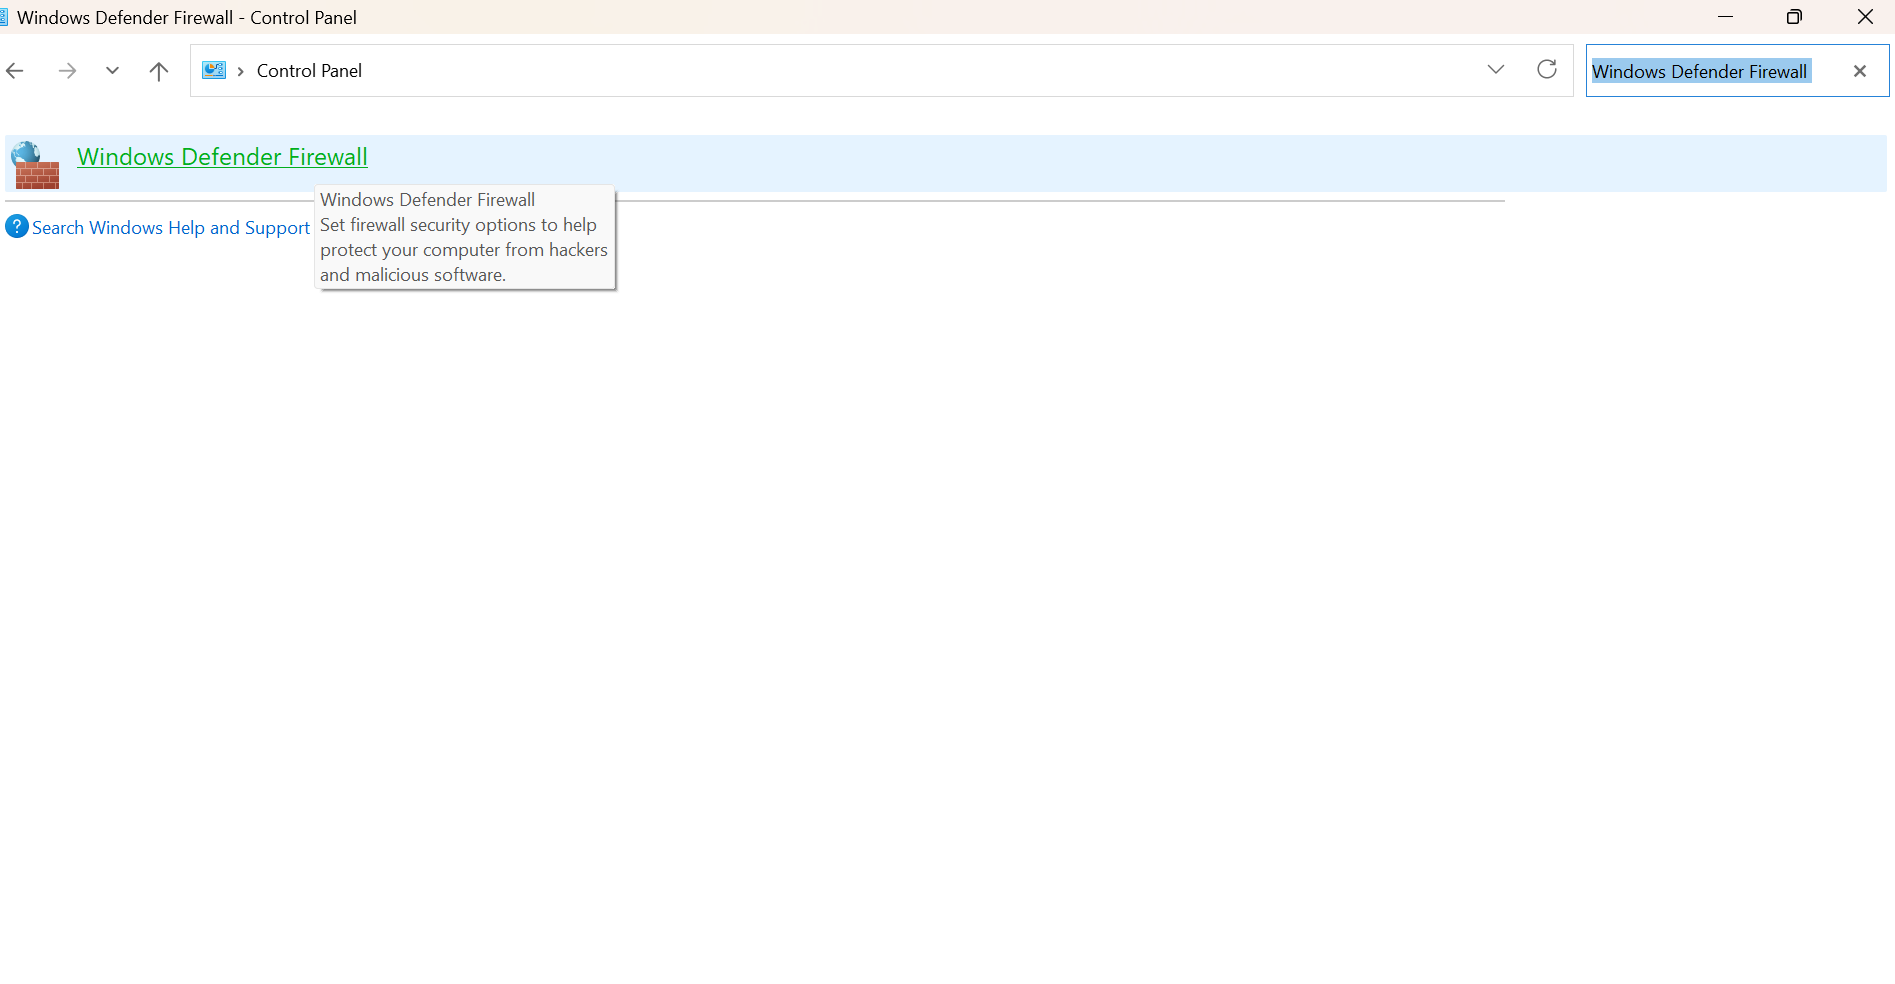
Task: Go up one level with Up arrow
Action: 158,71
